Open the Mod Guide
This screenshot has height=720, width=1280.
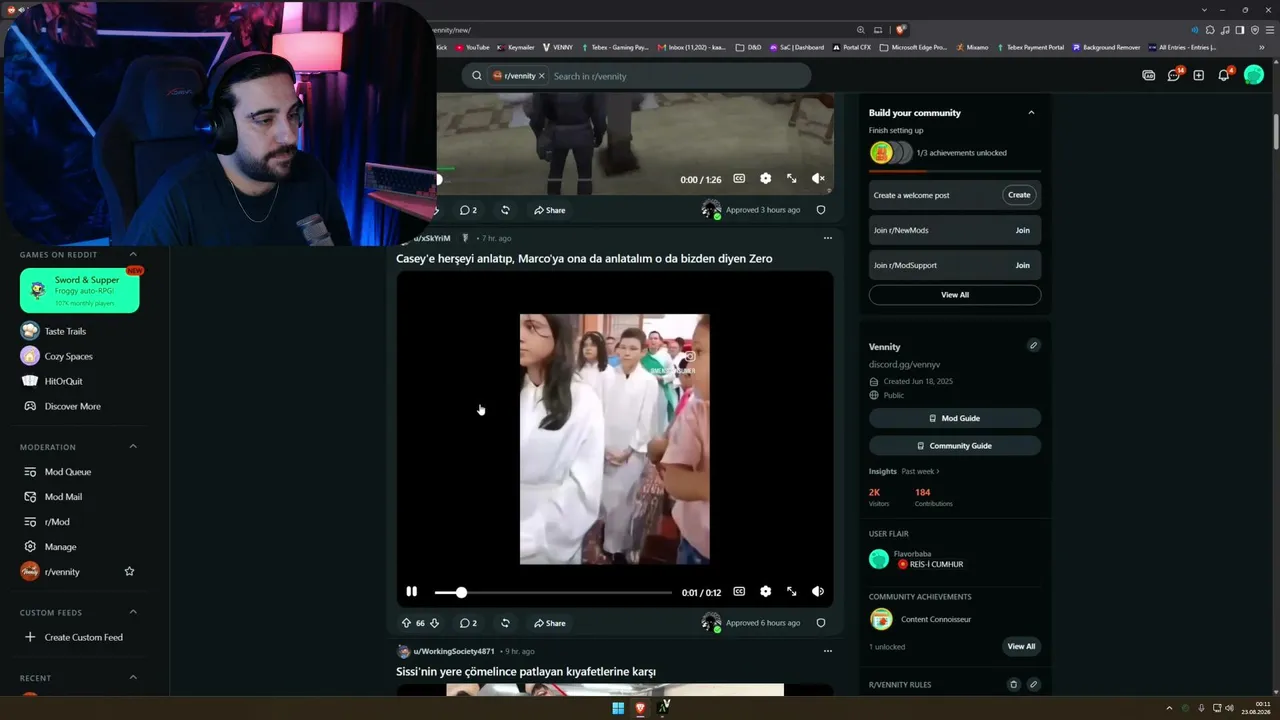pos(955,418)
